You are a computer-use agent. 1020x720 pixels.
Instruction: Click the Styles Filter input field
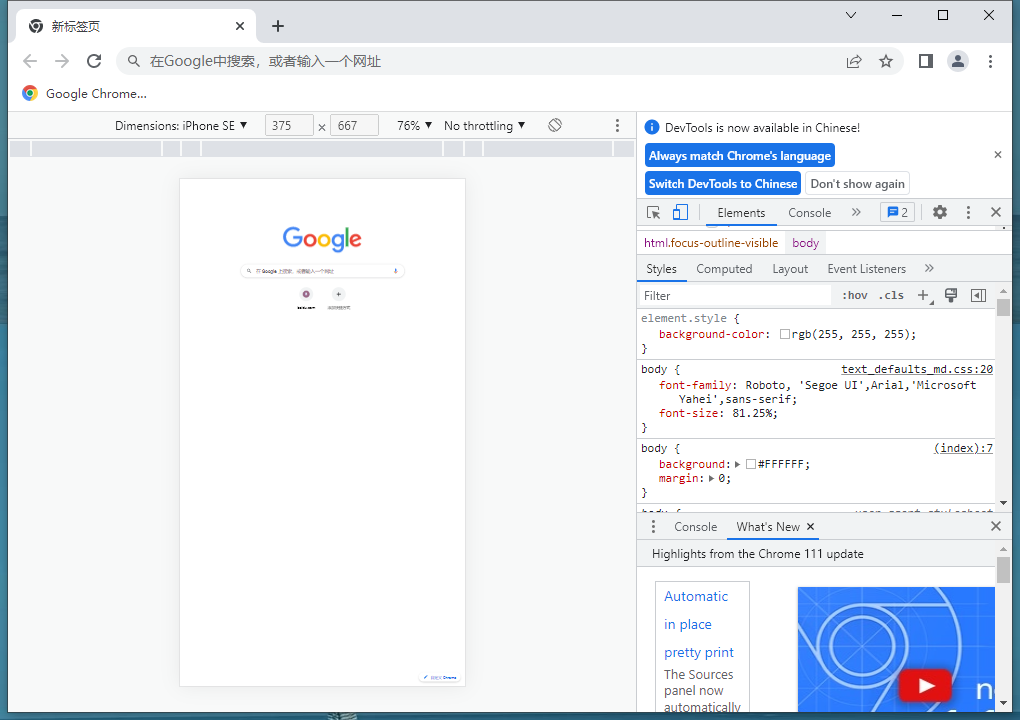tap(736, 296)
